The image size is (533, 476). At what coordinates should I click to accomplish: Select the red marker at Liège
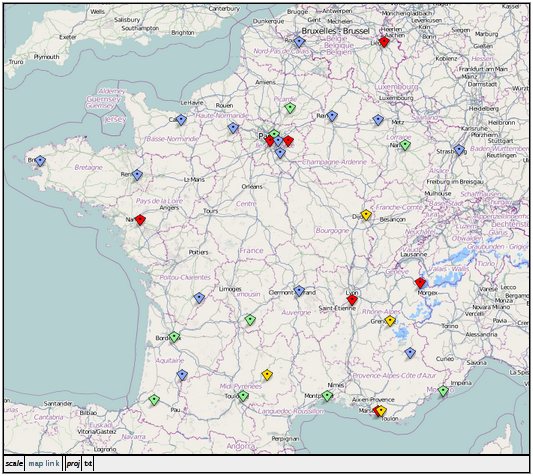coord(384,42)
